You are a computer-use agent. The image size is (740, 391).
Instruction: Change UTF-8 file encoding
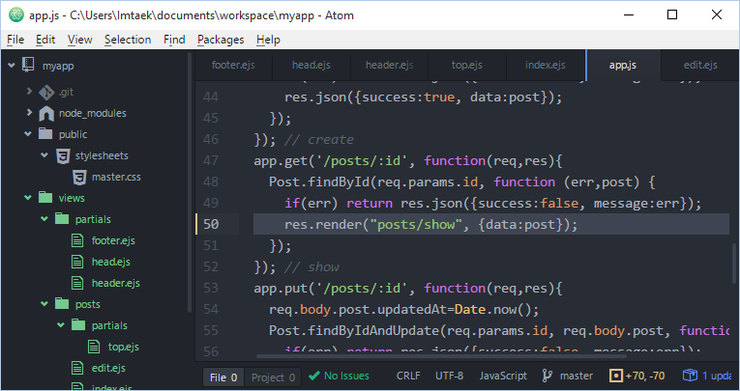click(x=449, y=376)
